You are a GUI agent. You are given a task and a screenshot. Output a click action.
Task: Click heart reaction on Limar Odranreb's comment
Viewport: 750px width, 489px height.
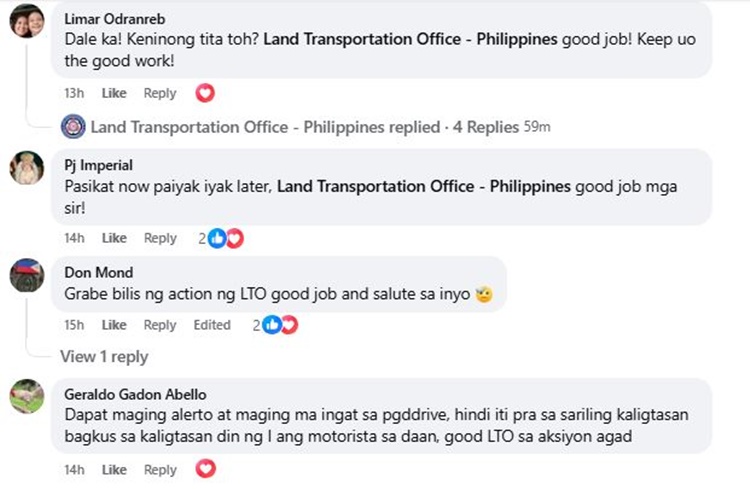click(205, 93)
